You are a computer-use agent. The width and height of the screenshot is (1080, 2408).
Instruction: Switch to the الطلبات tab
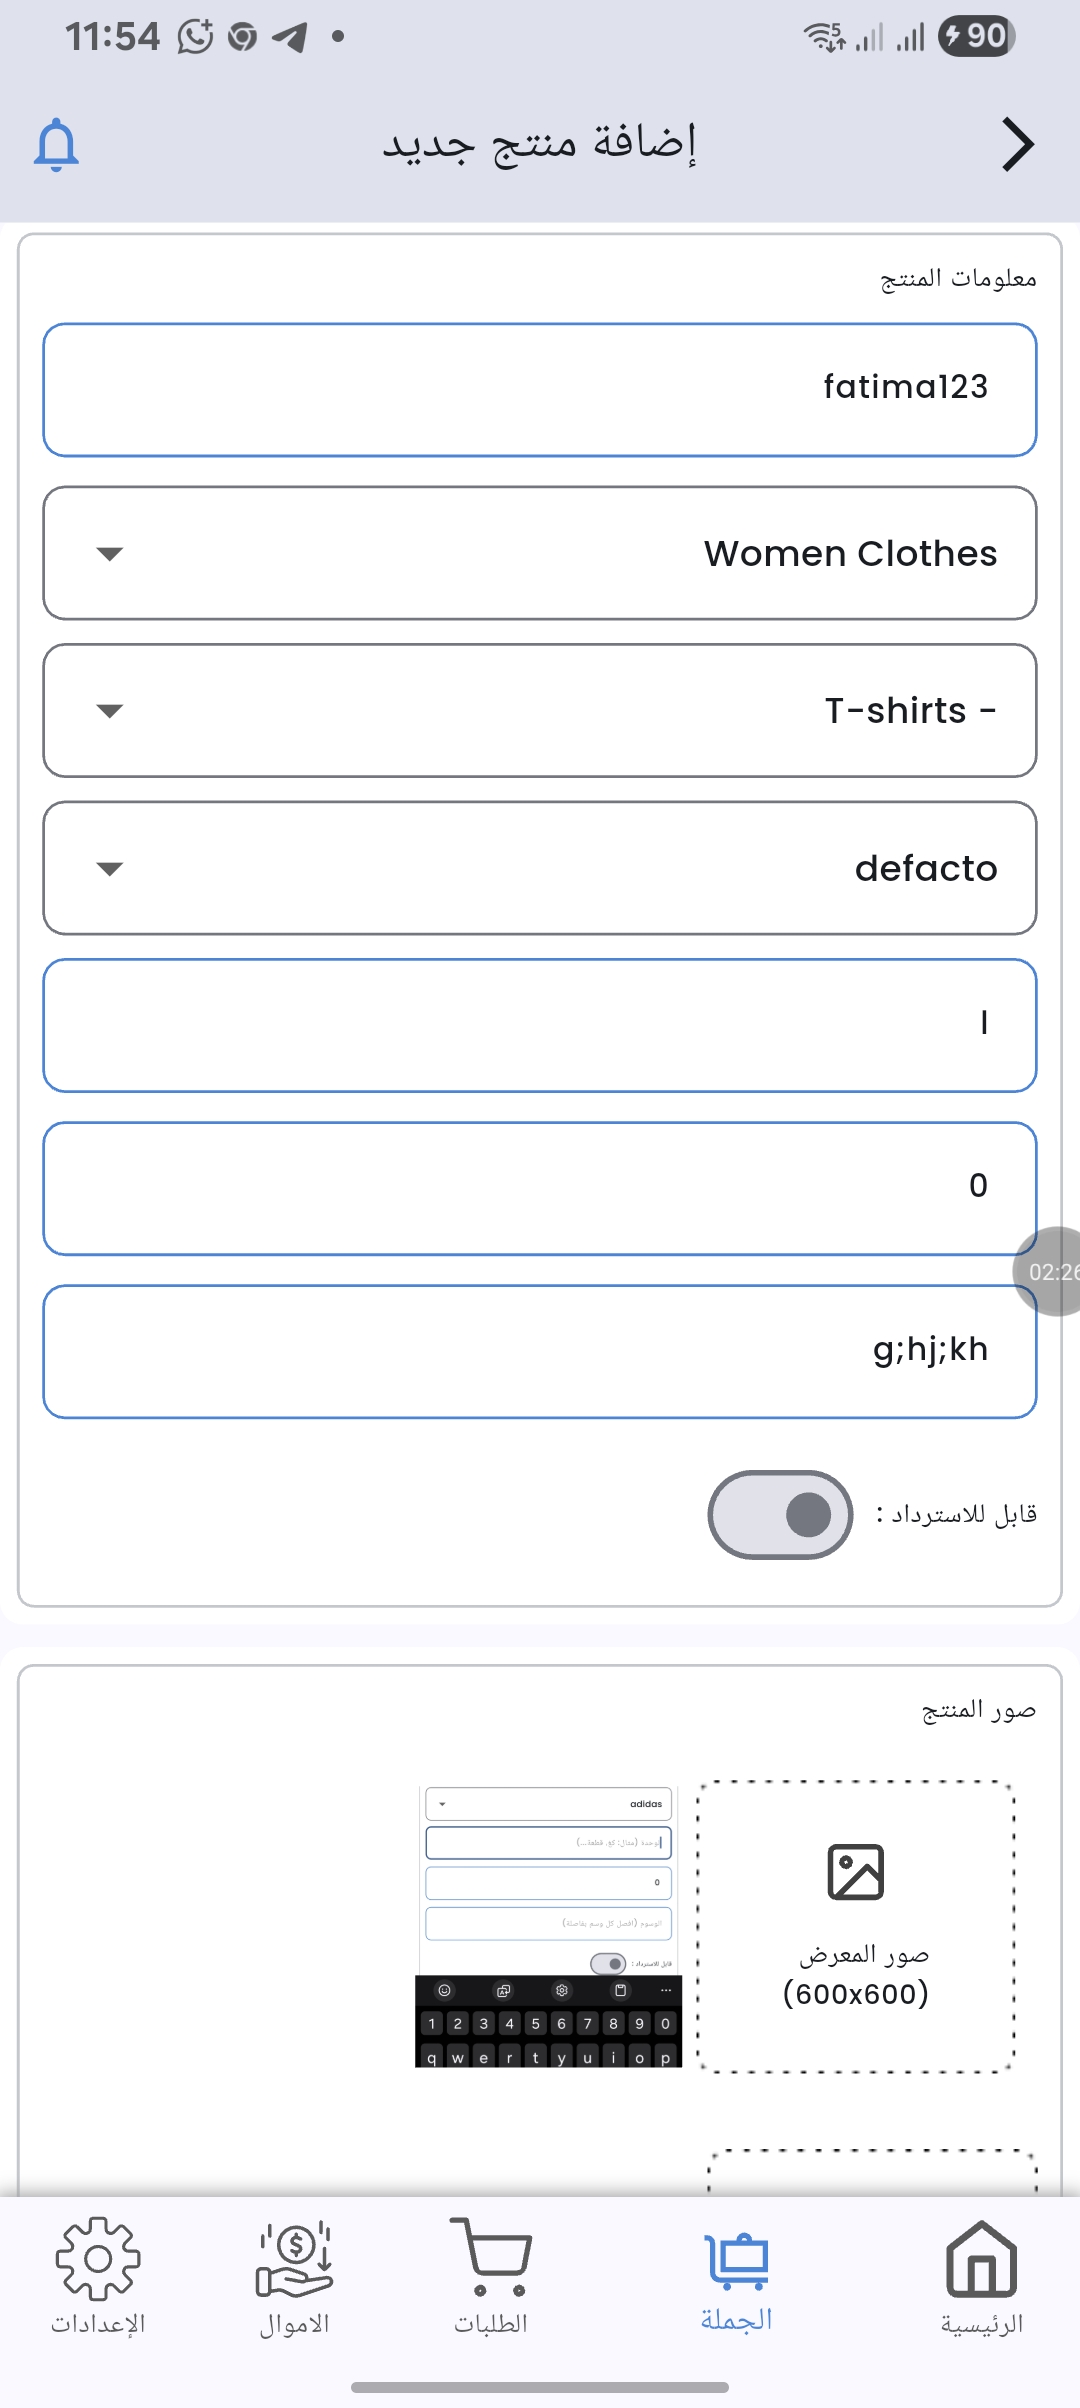click(x=490, y=2323)
